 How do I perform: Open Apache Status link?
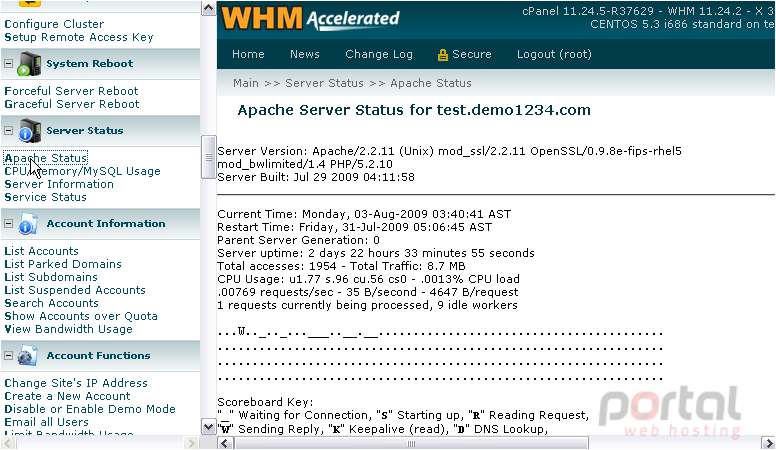(x=46, y=158)
